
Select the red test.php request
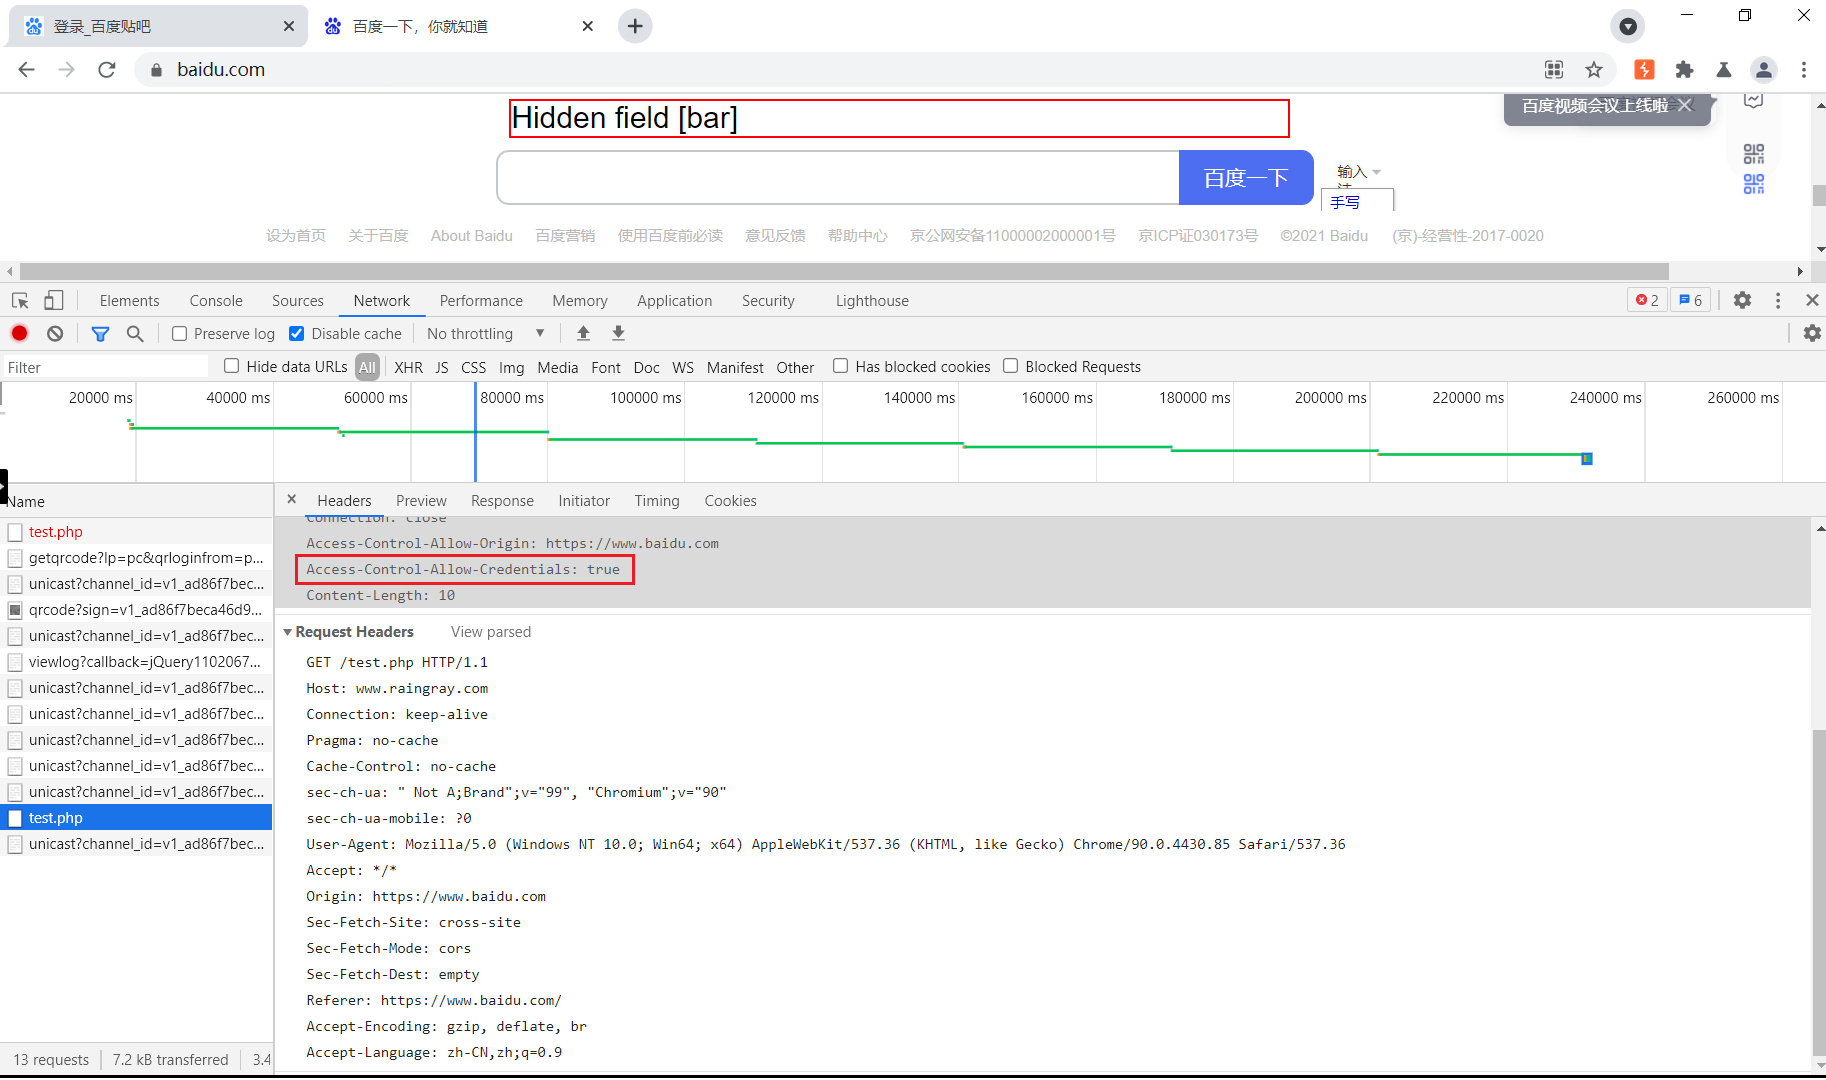click(136, 531)
